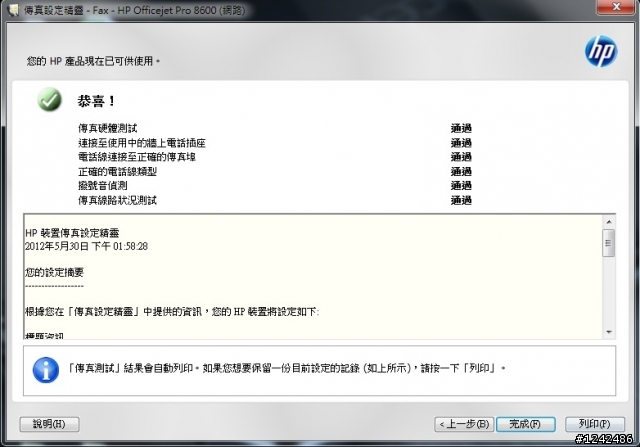Click the 您的 HP 產品現在已可供使用 message
The image size is (640, 447).
tap(93, 61)
